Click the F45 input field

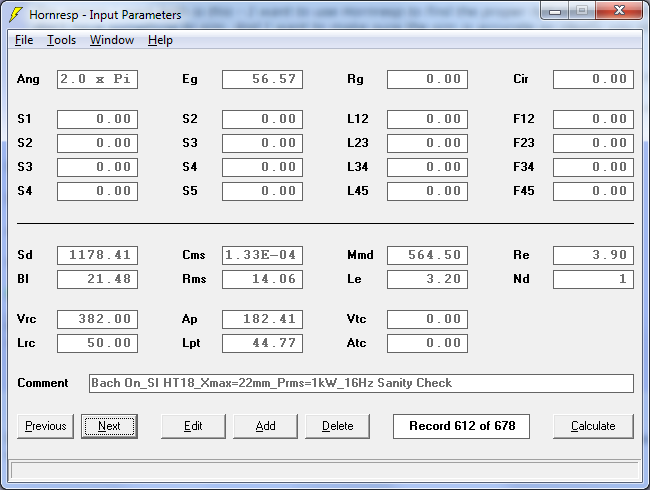click(x=593, y=192)
